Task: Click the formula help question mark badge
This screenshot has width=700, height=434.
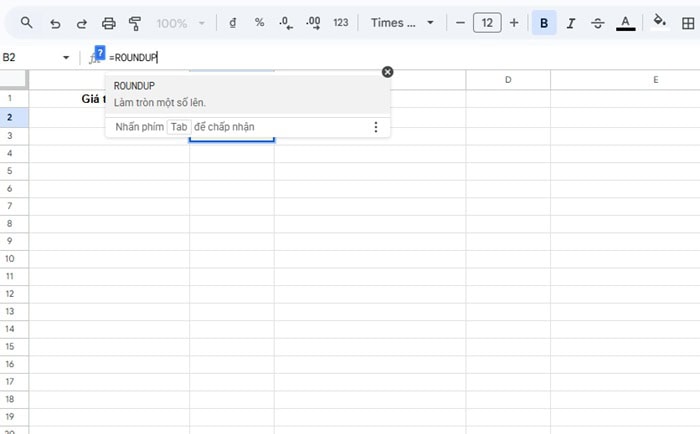Action: click(x=100, y=53)
